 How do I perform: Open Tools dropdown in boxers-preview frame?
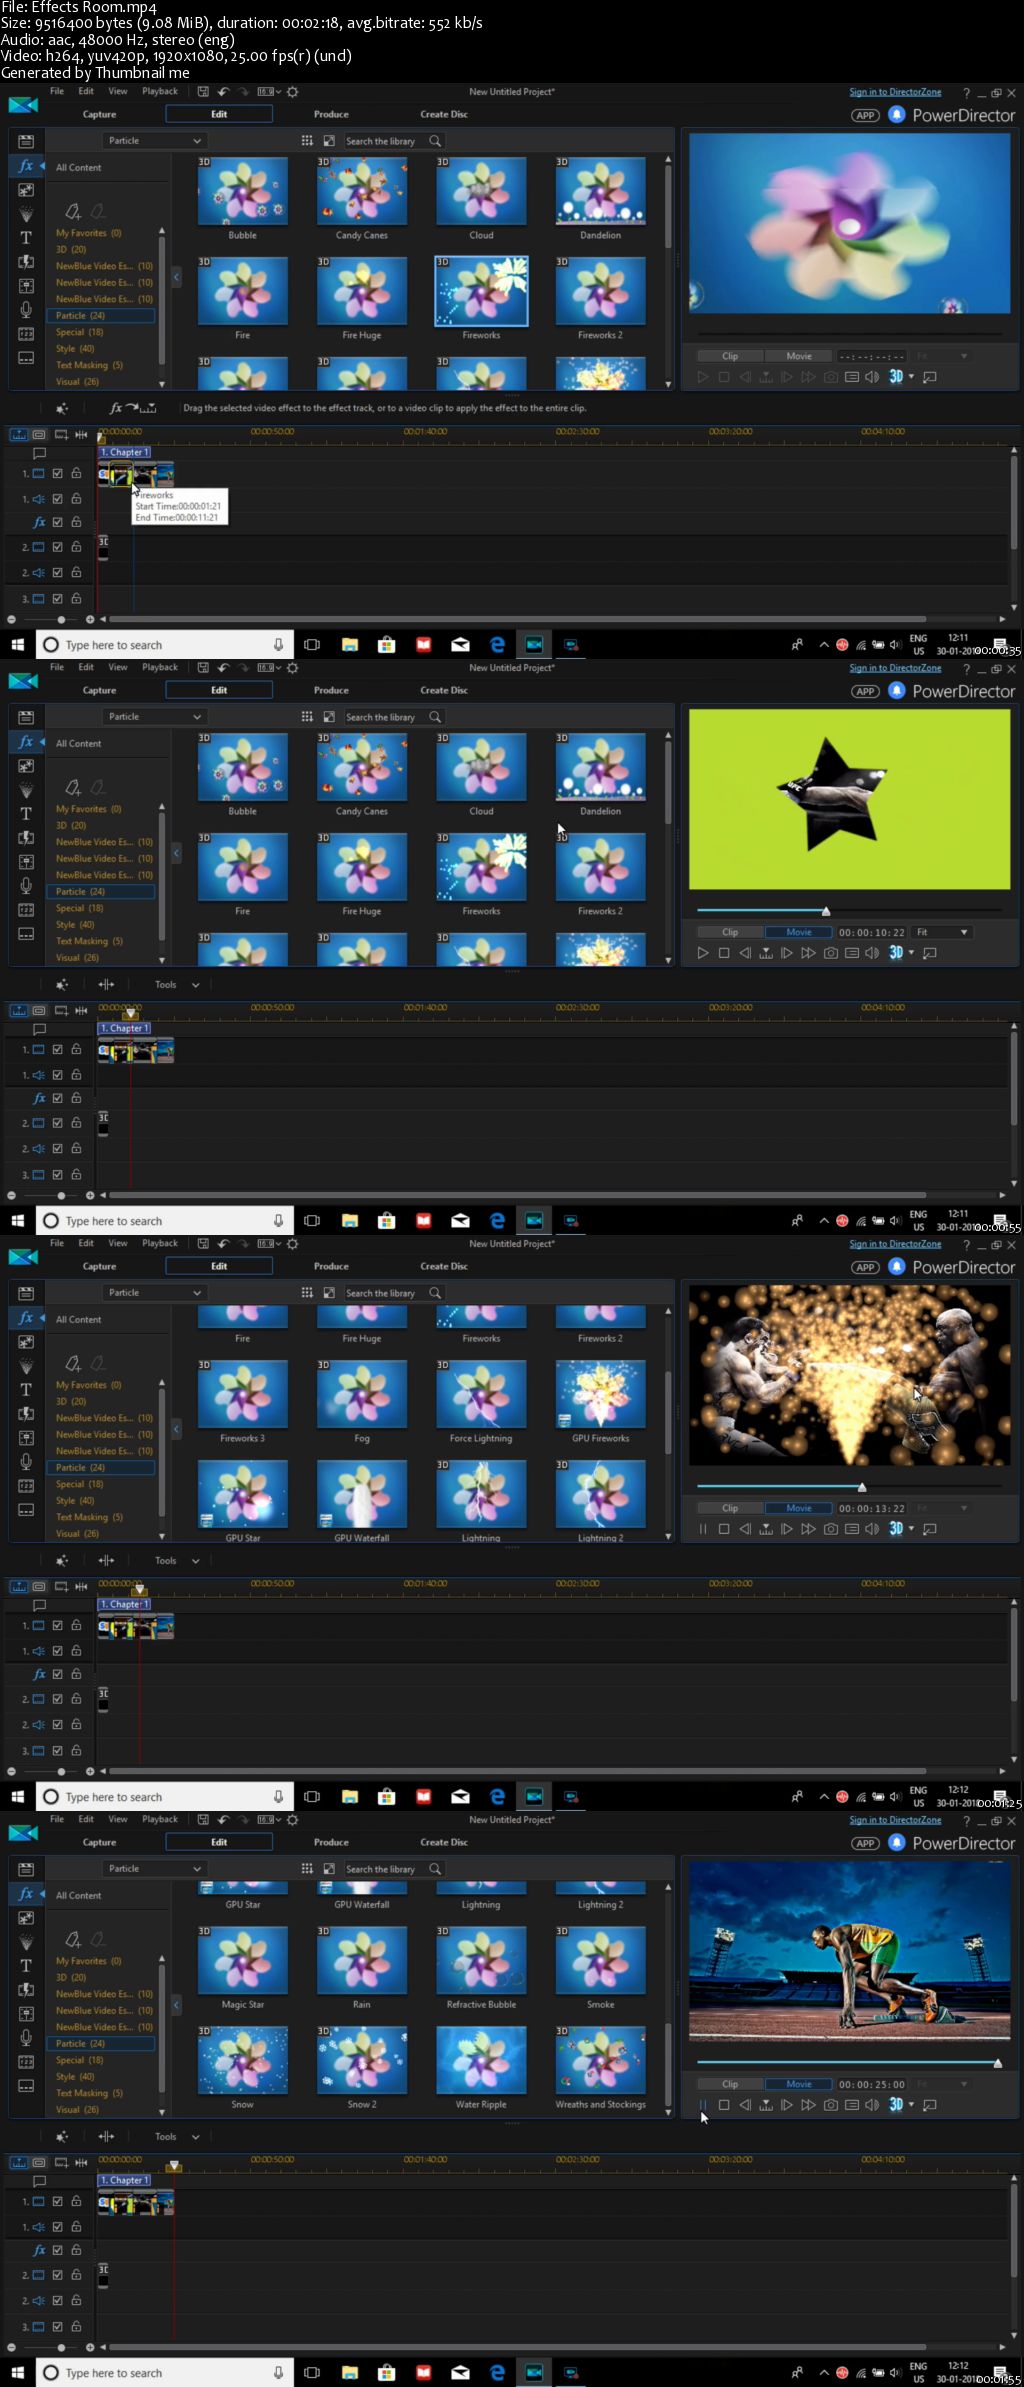[x=177, y=1561]
